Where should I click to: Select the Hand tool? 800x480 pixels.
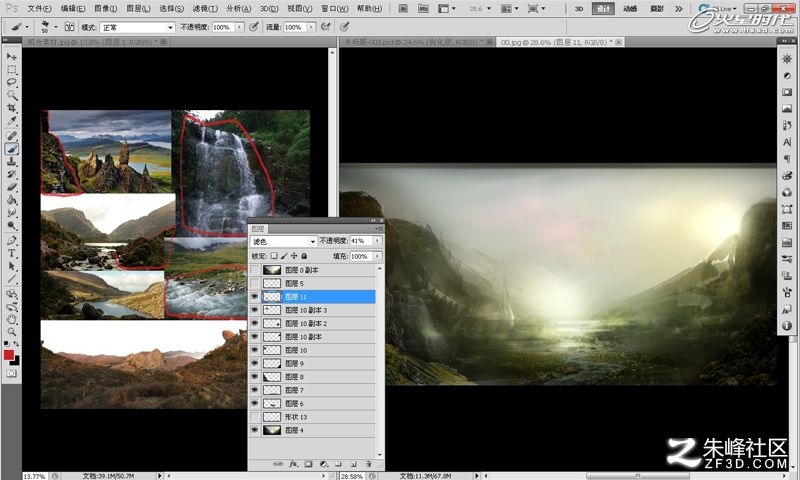[12, 319]
